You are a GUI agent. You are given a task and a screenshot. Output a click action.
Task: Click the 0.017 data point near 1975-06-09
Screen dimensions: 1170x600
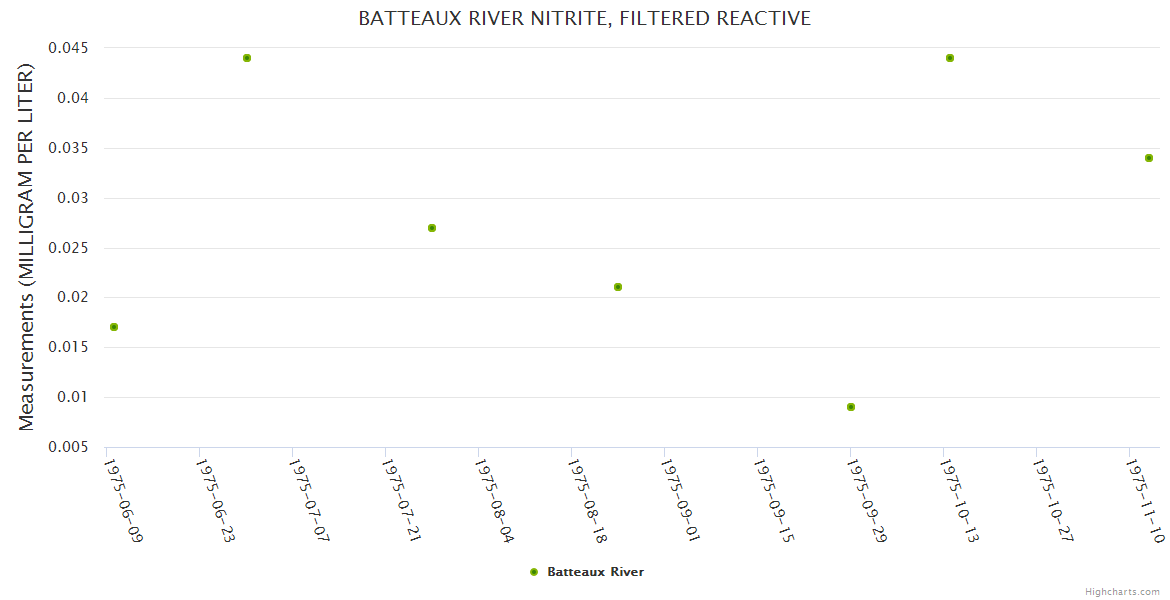[114, 327]
